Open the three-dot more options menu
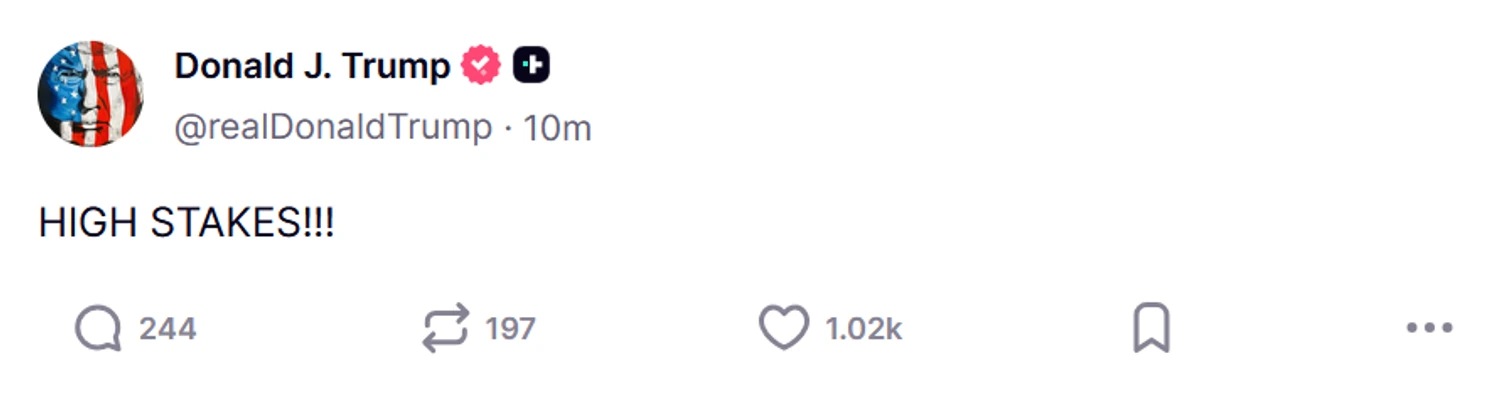The width and height of the screenshot is (1500, 401). (x=1429, y=328)
